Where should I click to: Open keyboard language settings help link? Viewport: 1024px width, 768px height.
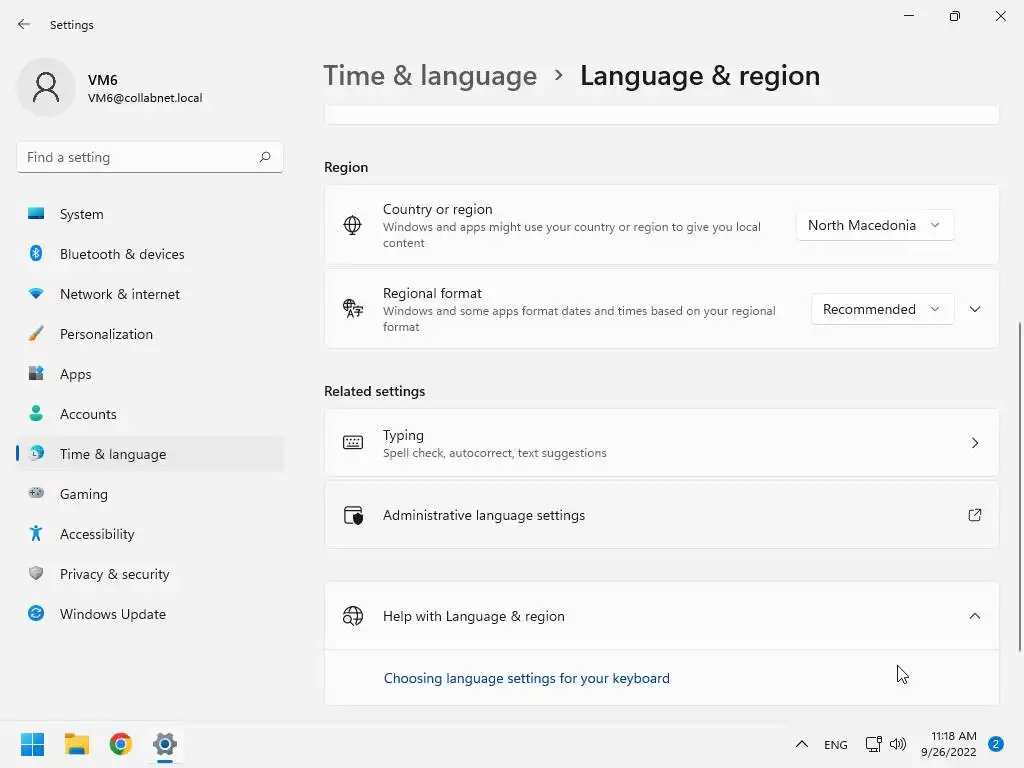[527, 678]
